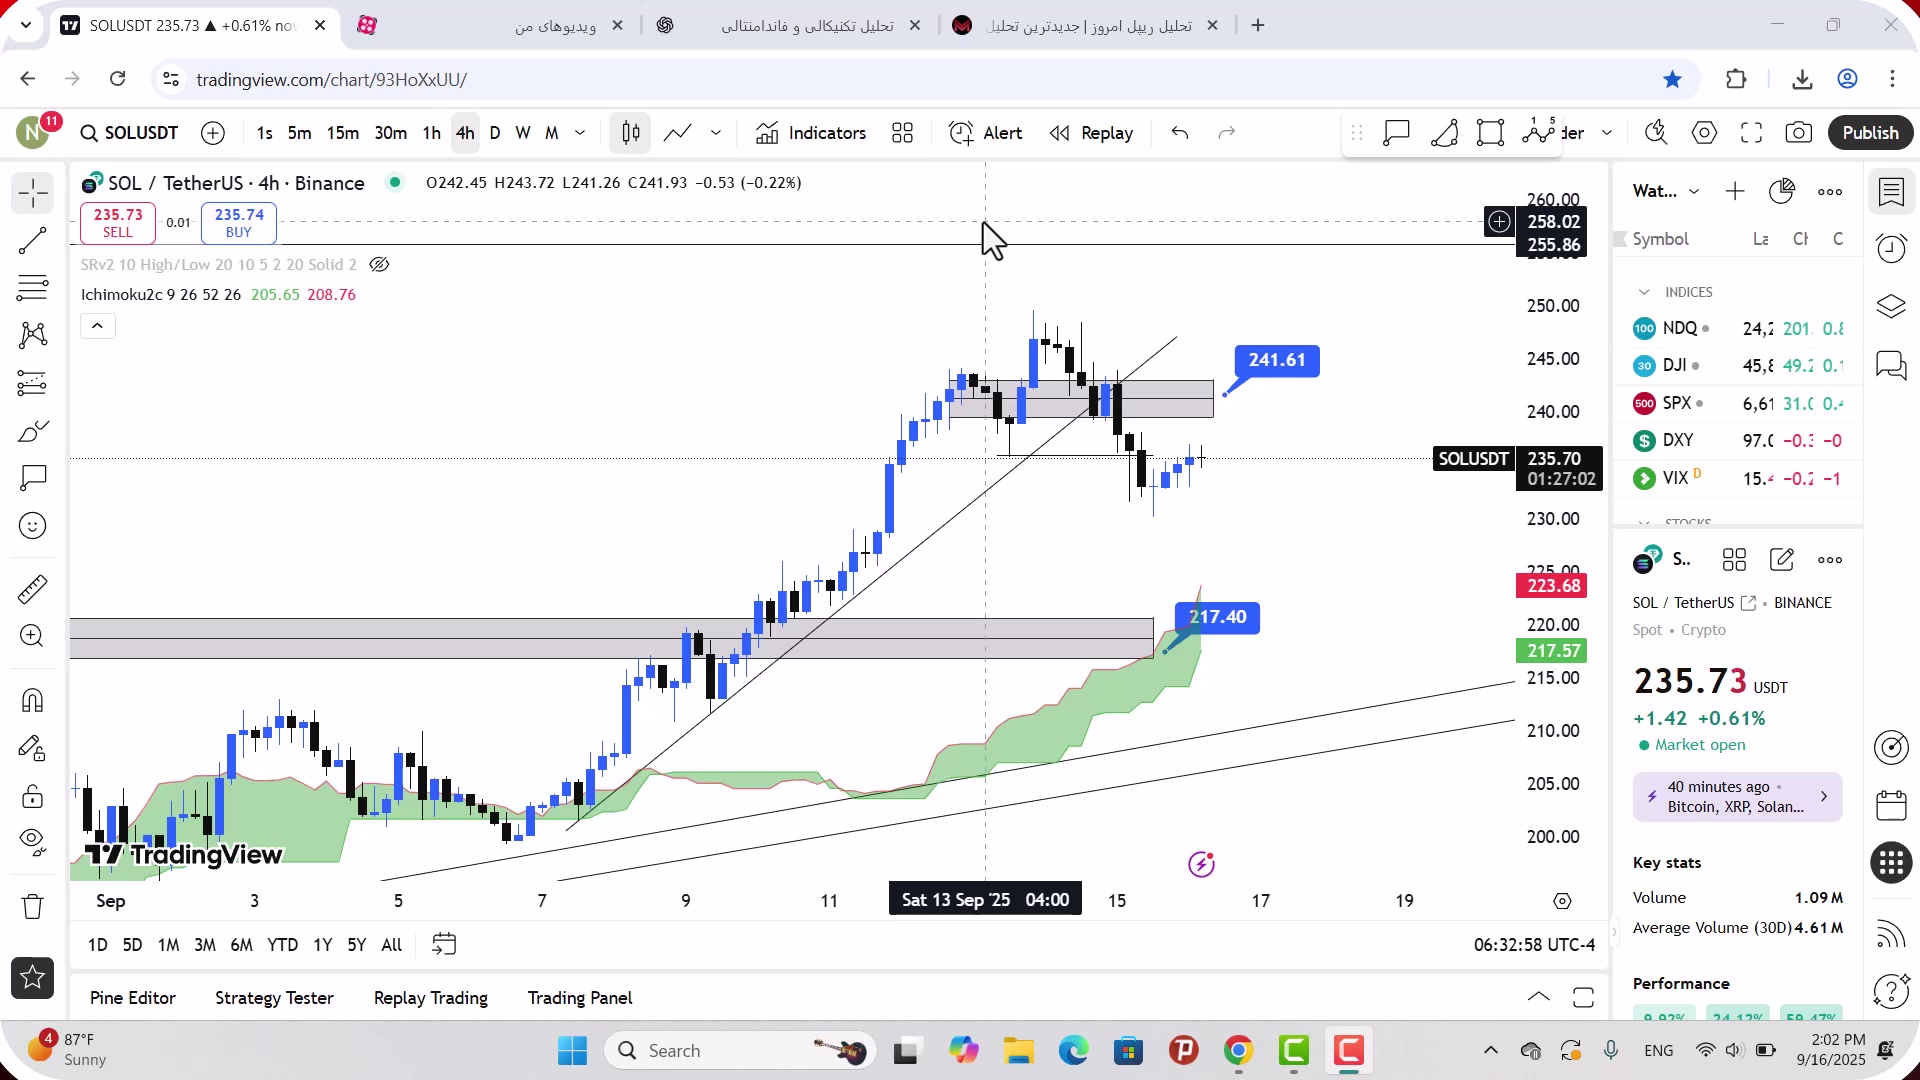1920x1080 pixels.
Task: Undo the last chart action
Action: click(x=1180, y=133)
